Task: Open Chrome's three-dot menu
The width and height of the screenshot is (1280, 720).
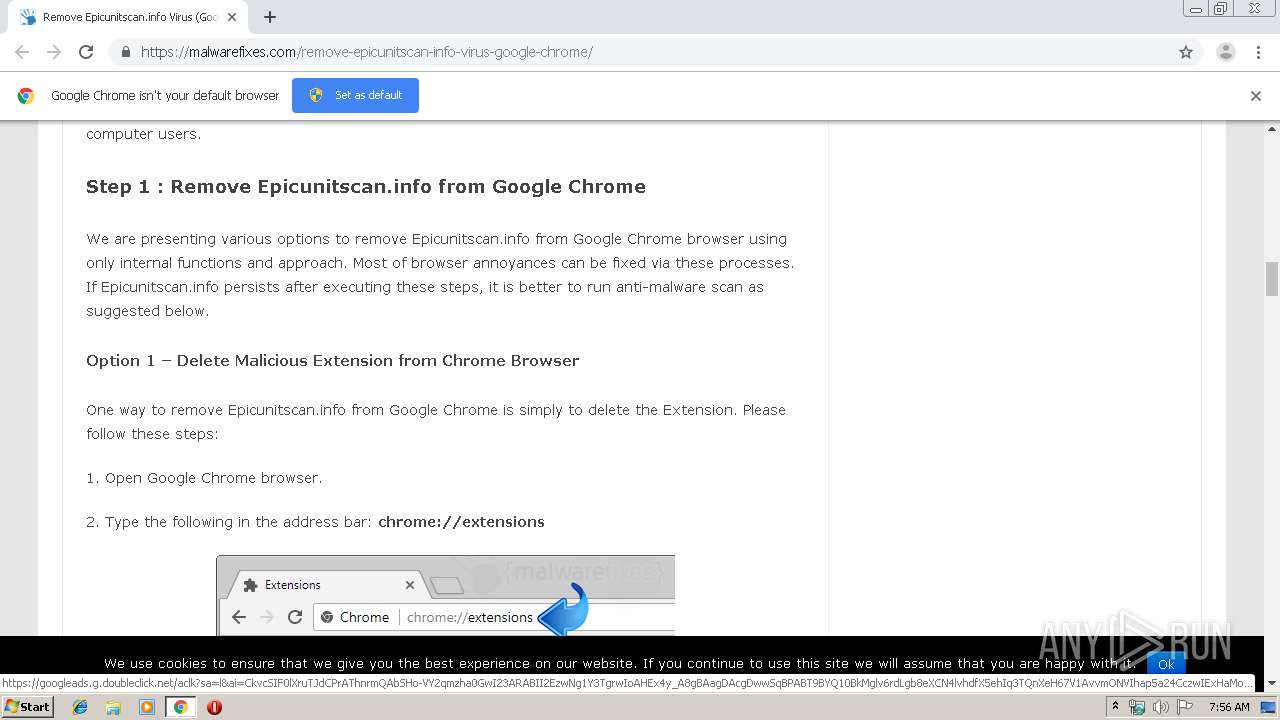Action: 1258,52
